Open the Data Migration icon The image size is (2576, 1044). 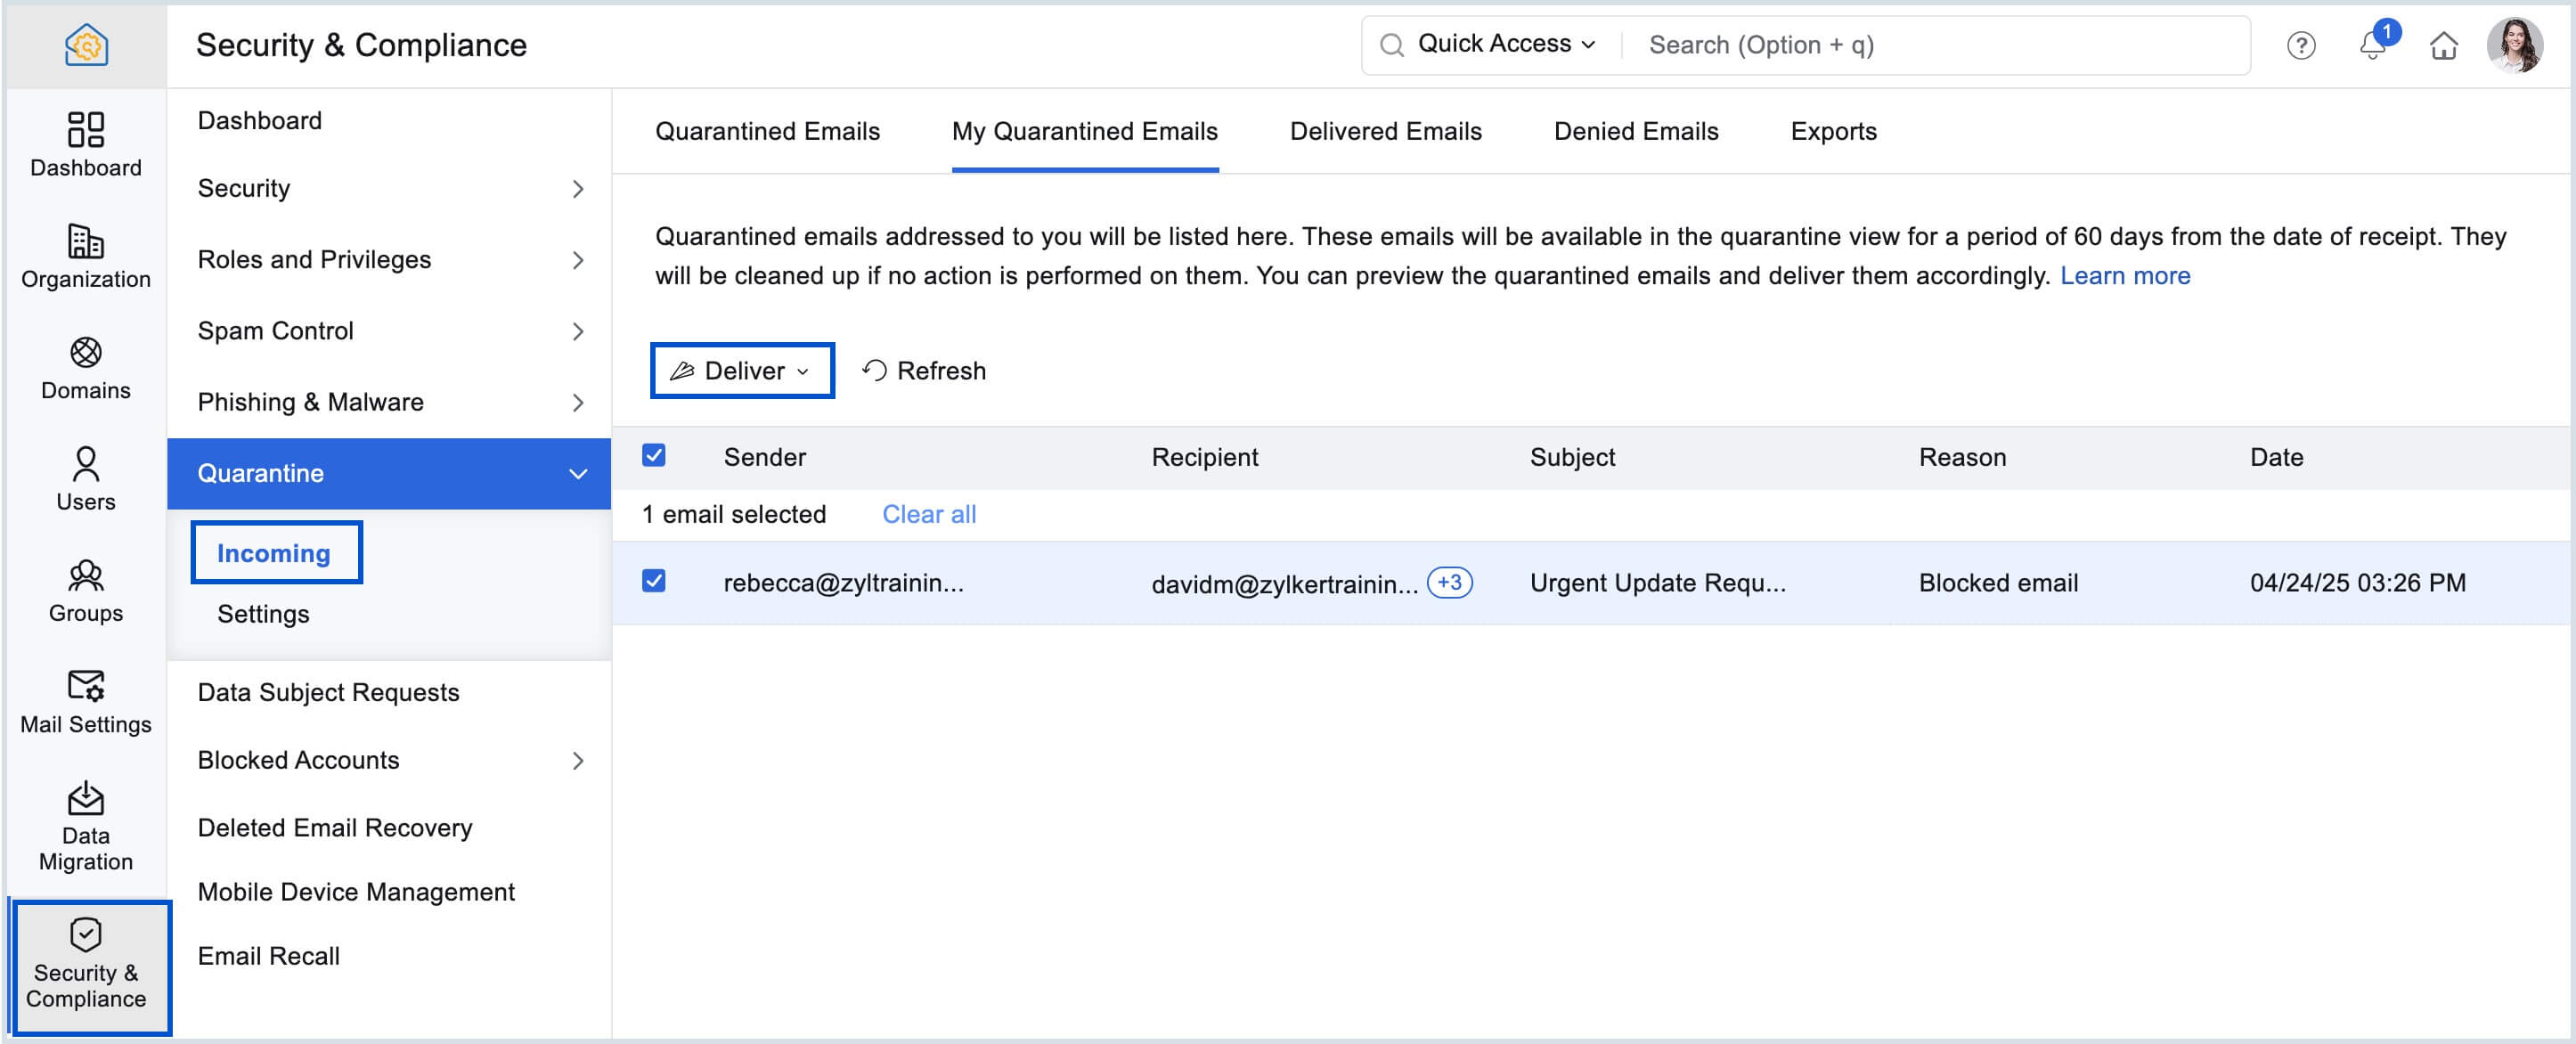85,825
